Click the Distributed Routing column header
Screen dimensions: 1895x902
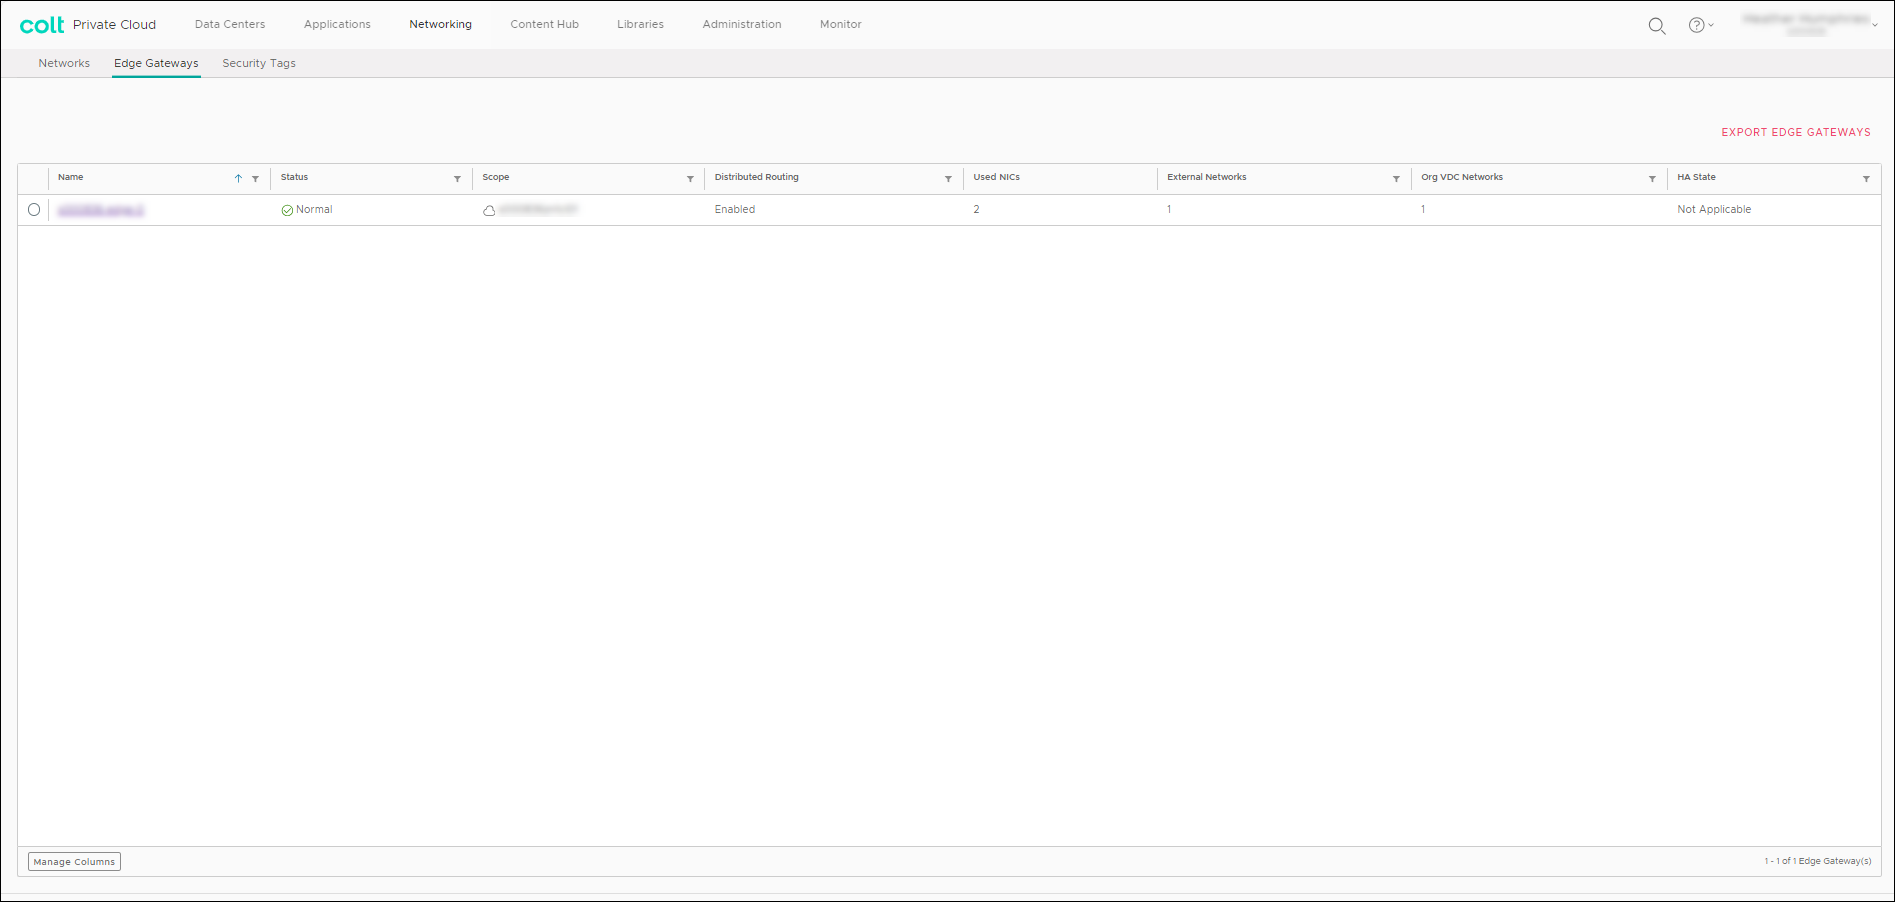(x=756, y=177)
